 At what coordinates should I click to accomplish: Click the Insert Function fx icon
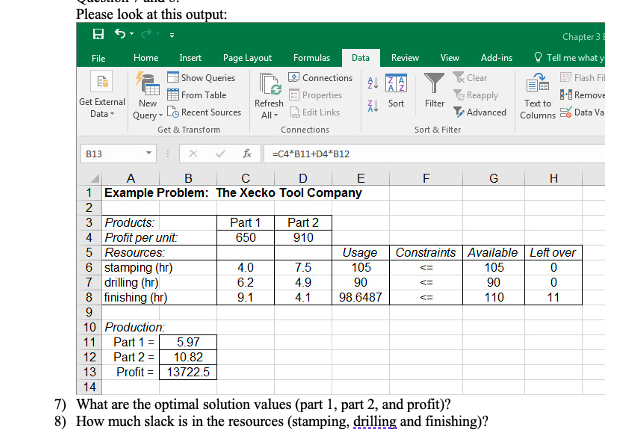(247, 154)
